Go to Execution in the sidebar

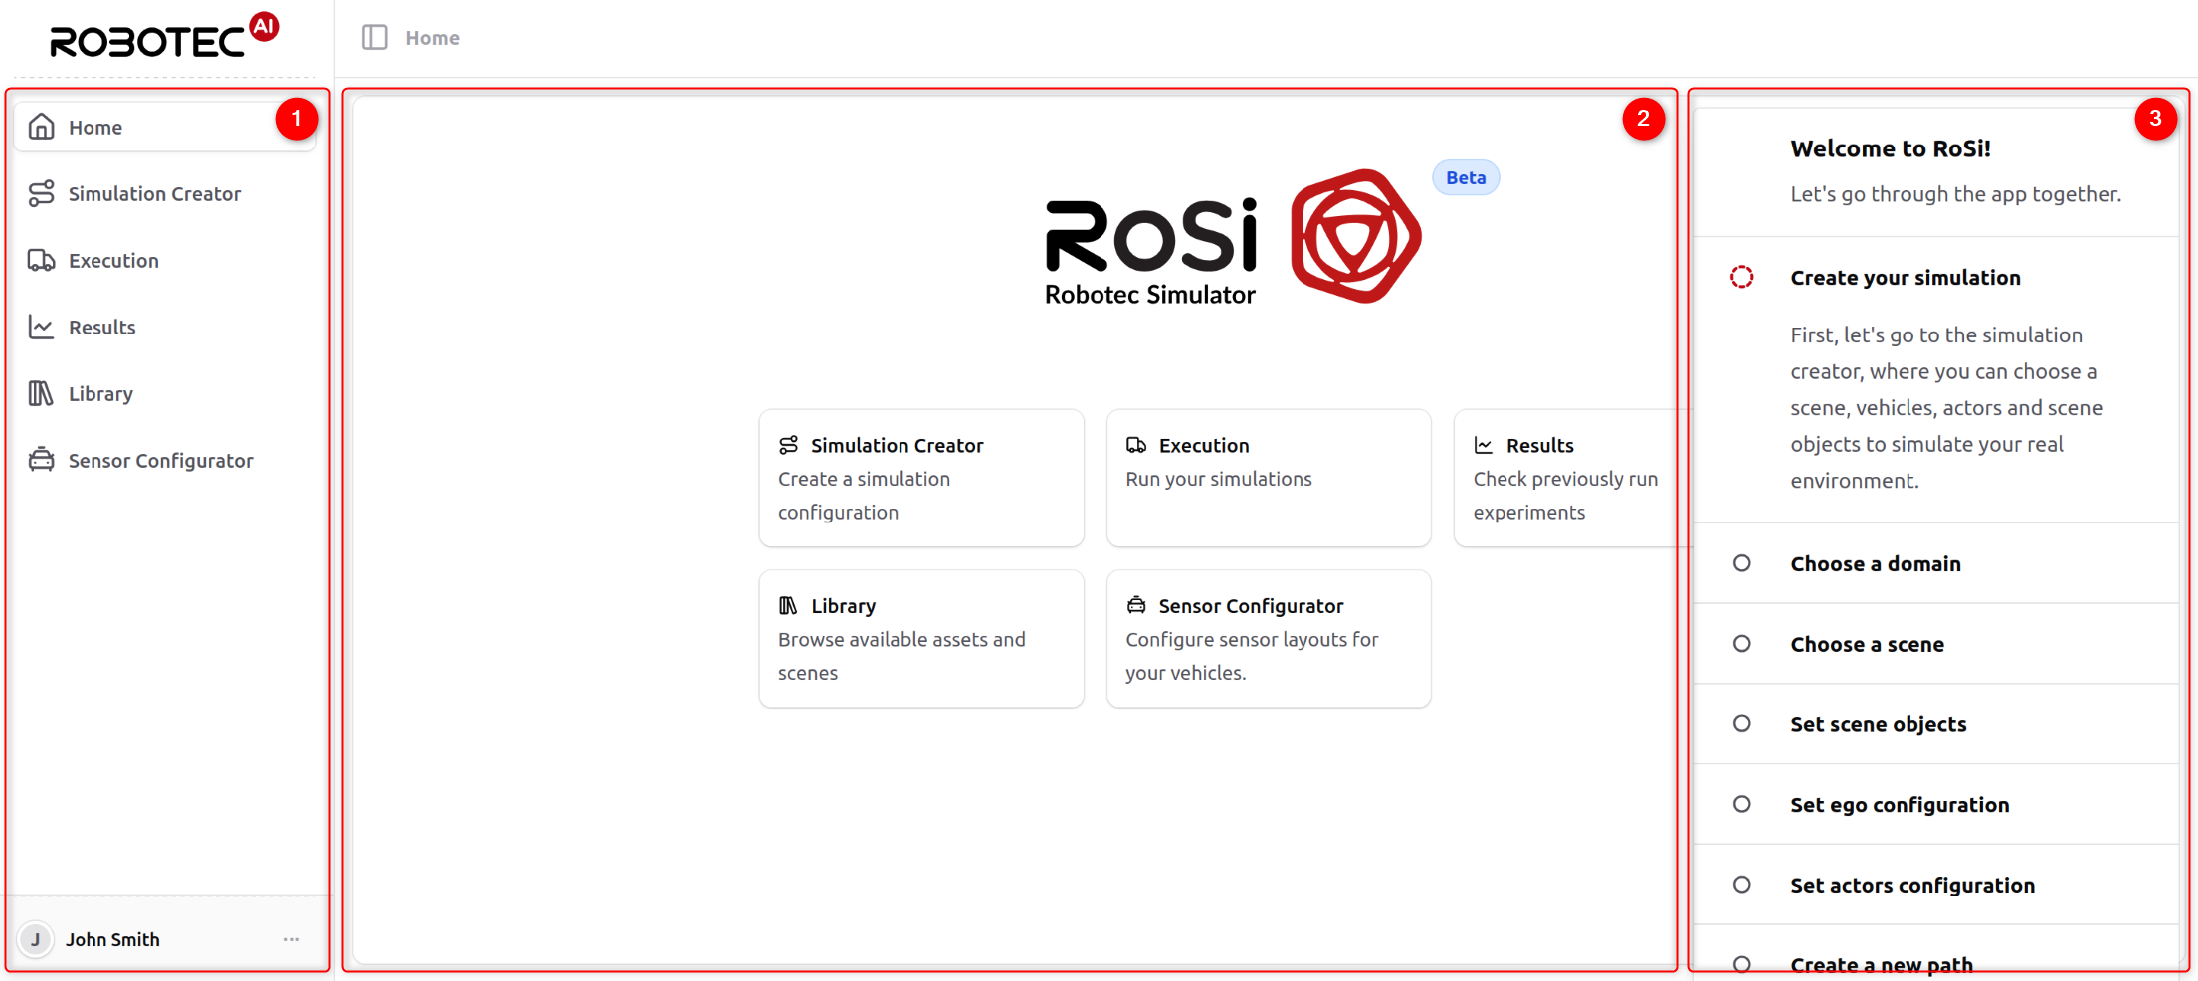(166, 261)
